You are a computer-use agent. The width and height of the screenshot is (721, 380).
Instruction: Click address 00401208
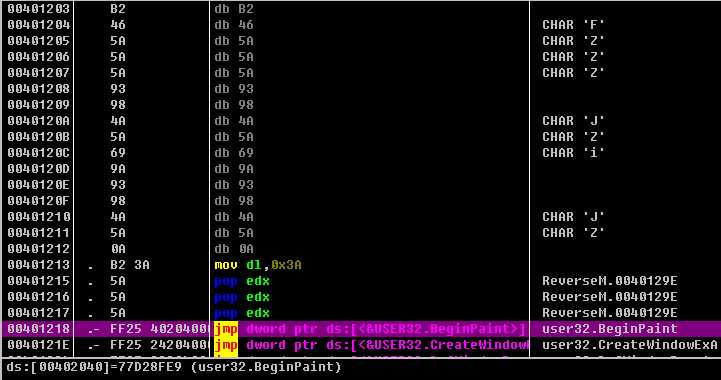click(39, 89)
